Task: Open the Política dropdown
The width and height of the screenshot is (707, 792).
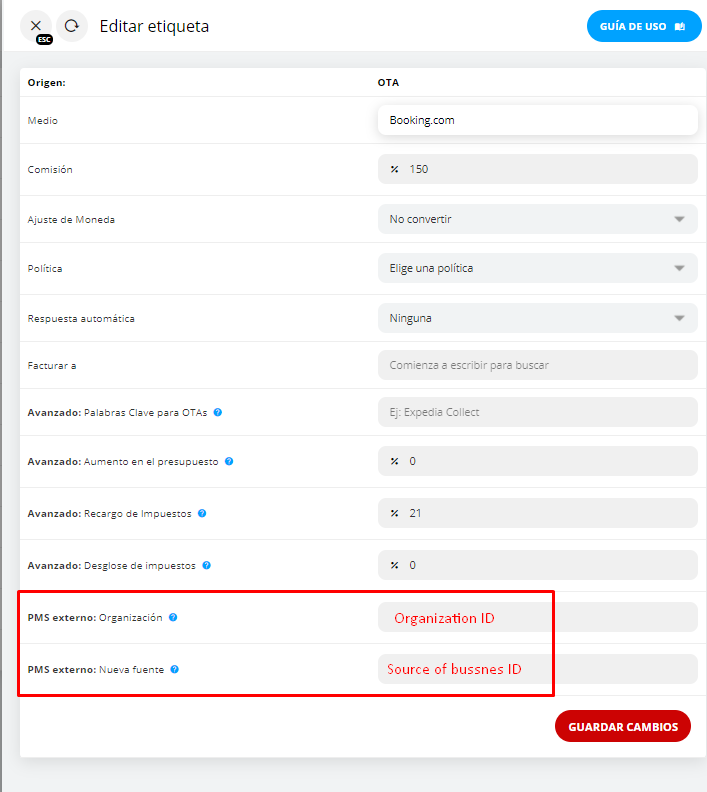Action: tap(537, 268)
